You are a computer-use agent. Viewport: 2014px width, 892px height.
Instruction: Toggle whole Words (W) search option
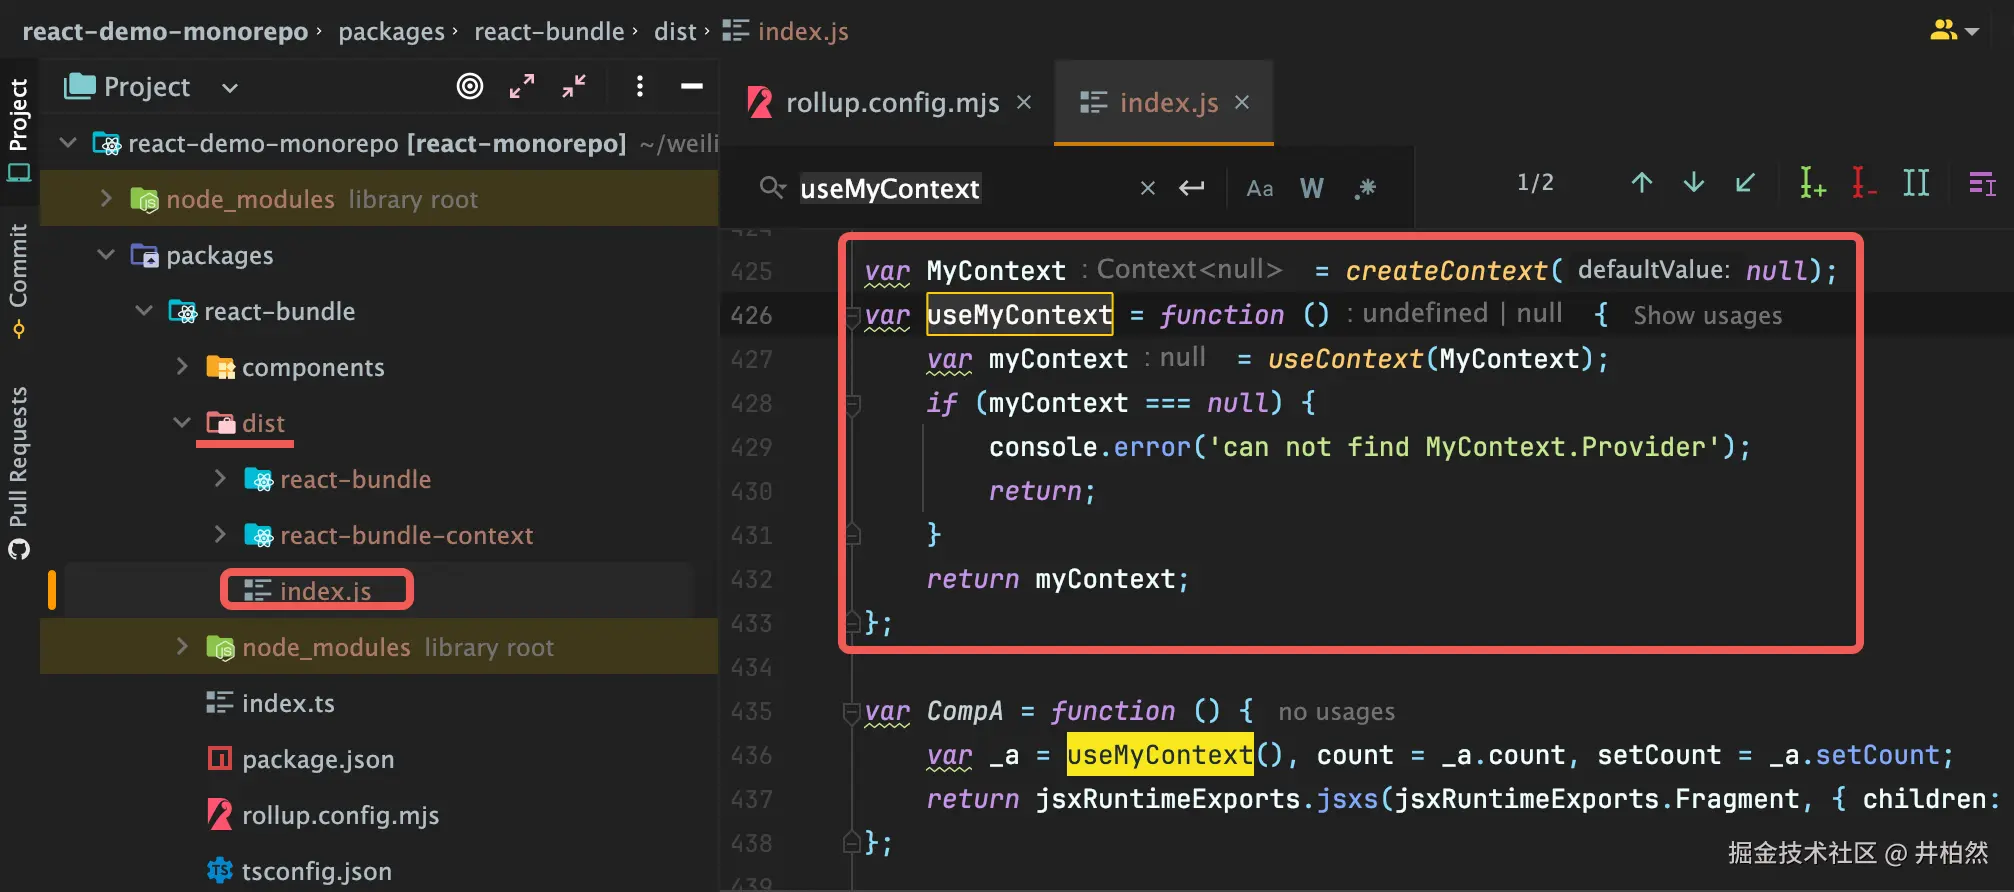(x=1312, y=188)
